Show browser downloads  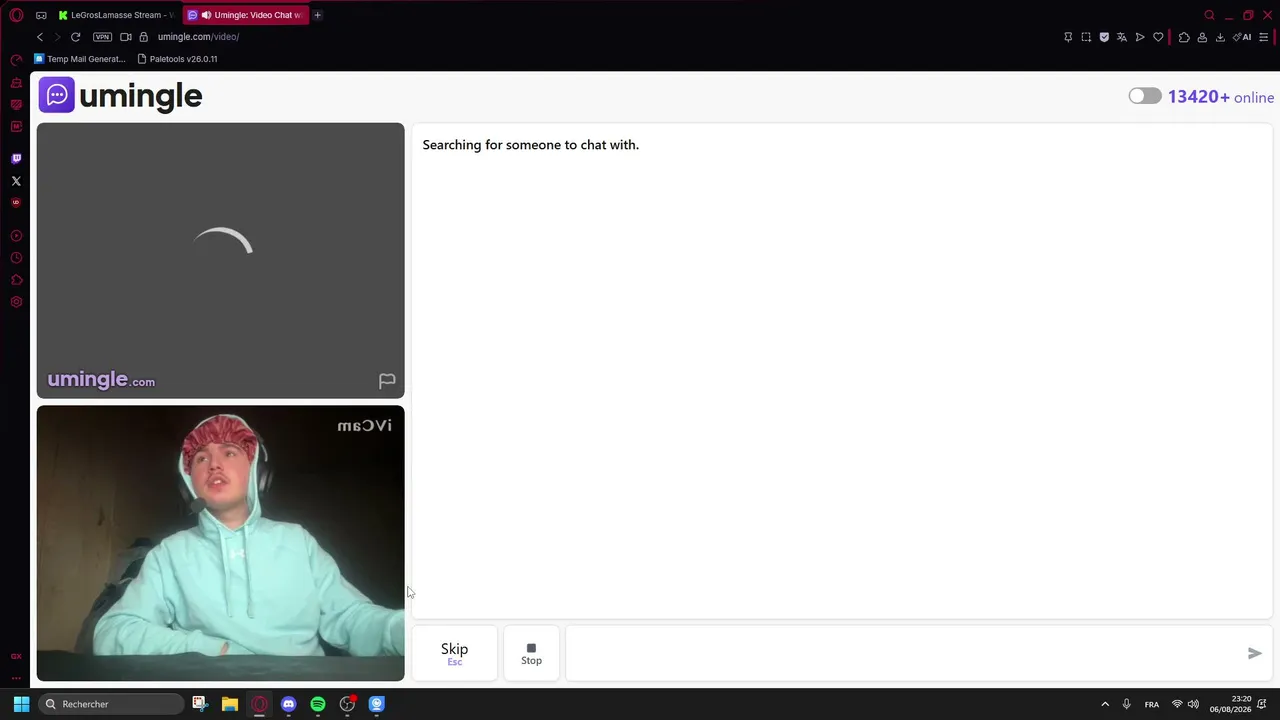coord(1220,37)
